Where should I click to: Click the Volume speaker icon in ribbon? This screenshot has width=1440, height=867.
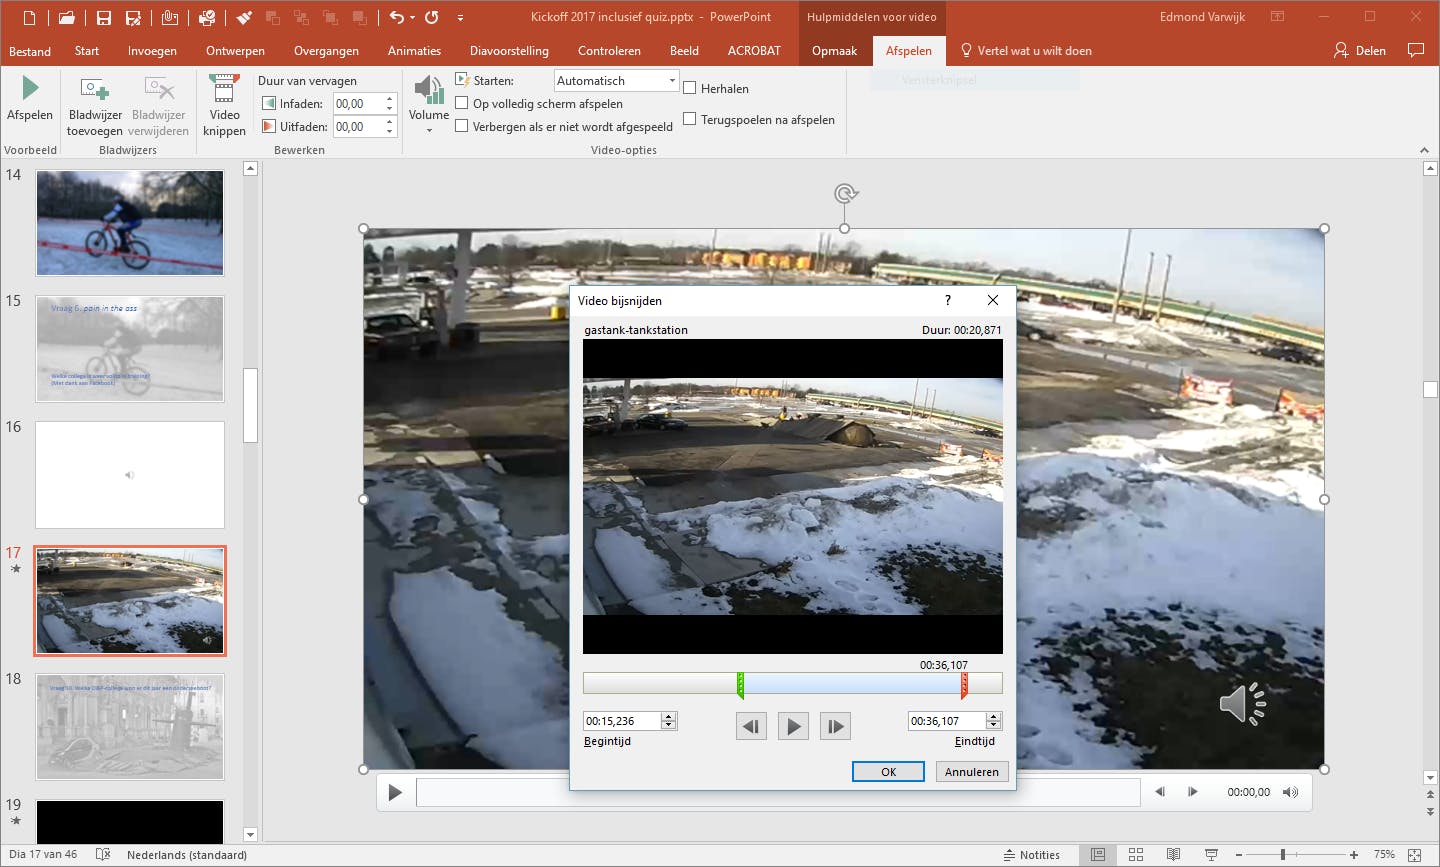point(428,90)
